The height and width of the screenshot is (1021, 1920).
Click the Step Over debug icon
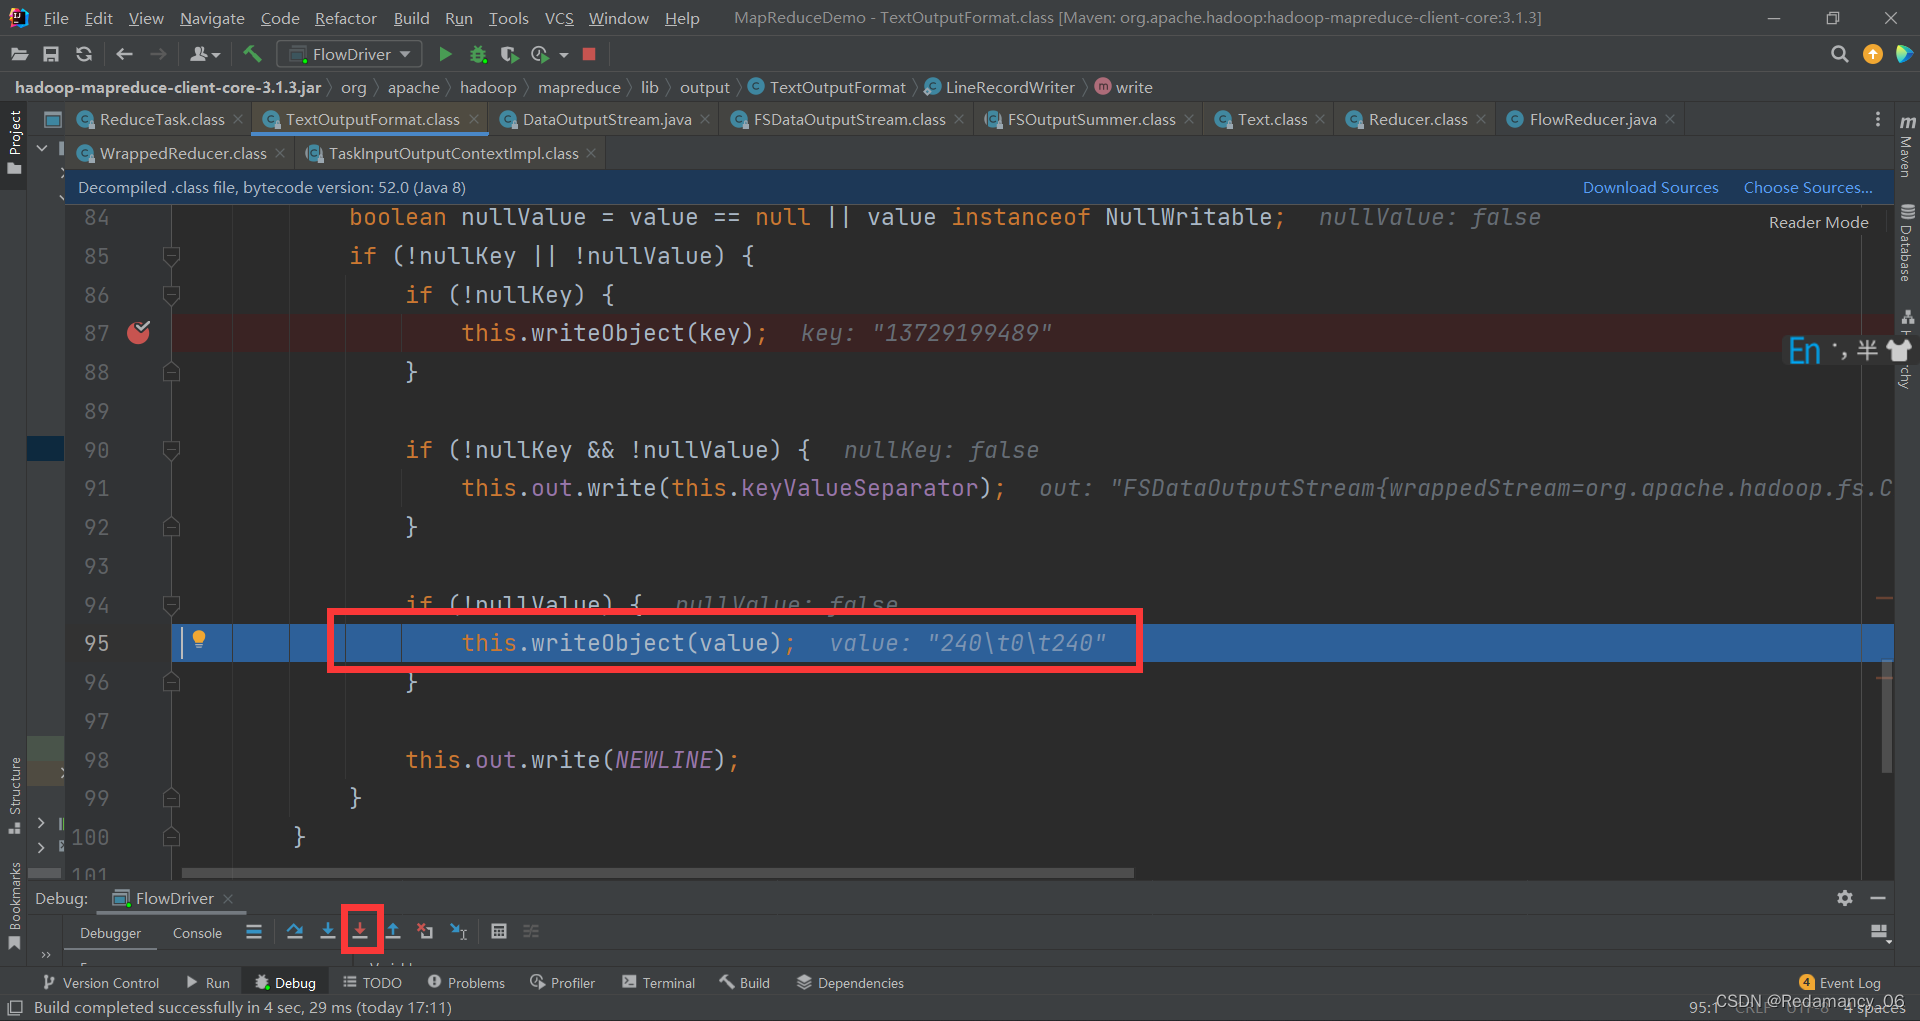295,931
